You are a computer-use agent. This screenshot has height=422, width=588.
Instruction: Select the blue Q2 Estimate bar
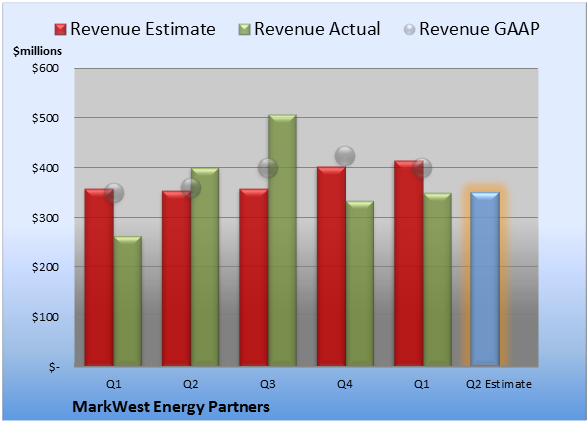coord(485,279)
